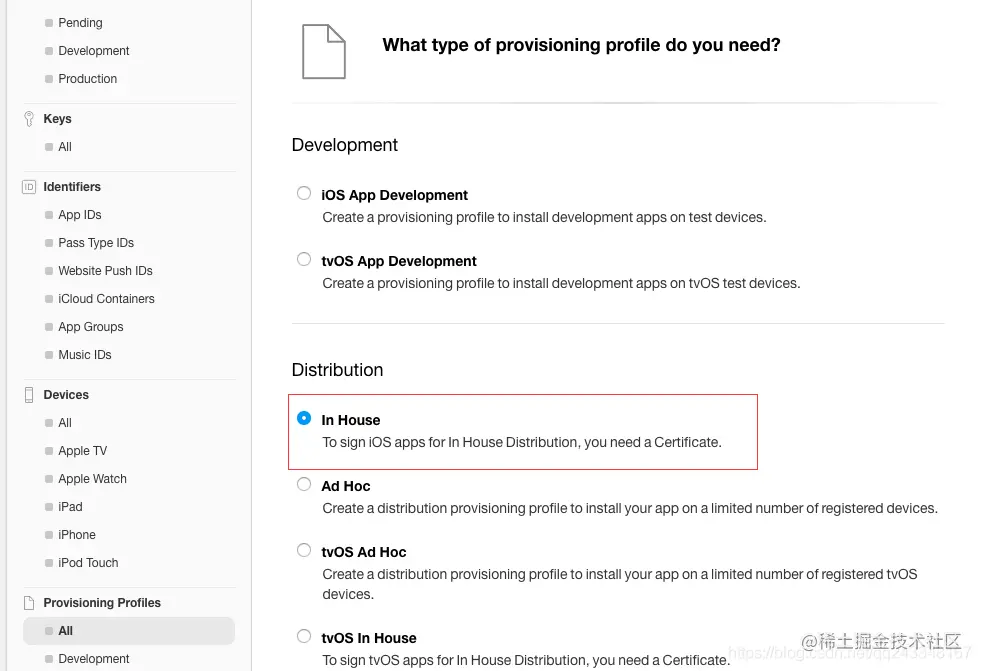Select tvOS App Development radio option

(304, 260)
